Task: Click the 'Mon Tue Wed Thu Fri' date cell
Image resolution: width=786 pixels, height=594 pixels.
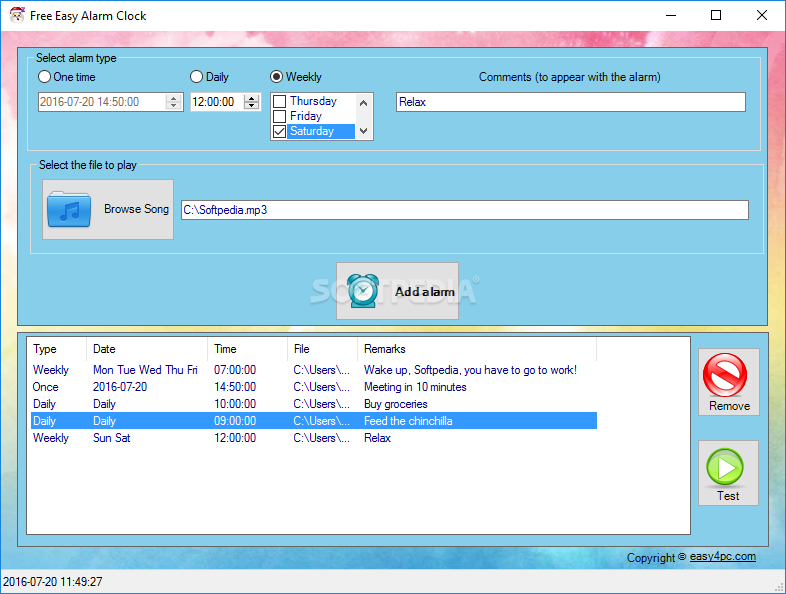Action: click(145, 370)
